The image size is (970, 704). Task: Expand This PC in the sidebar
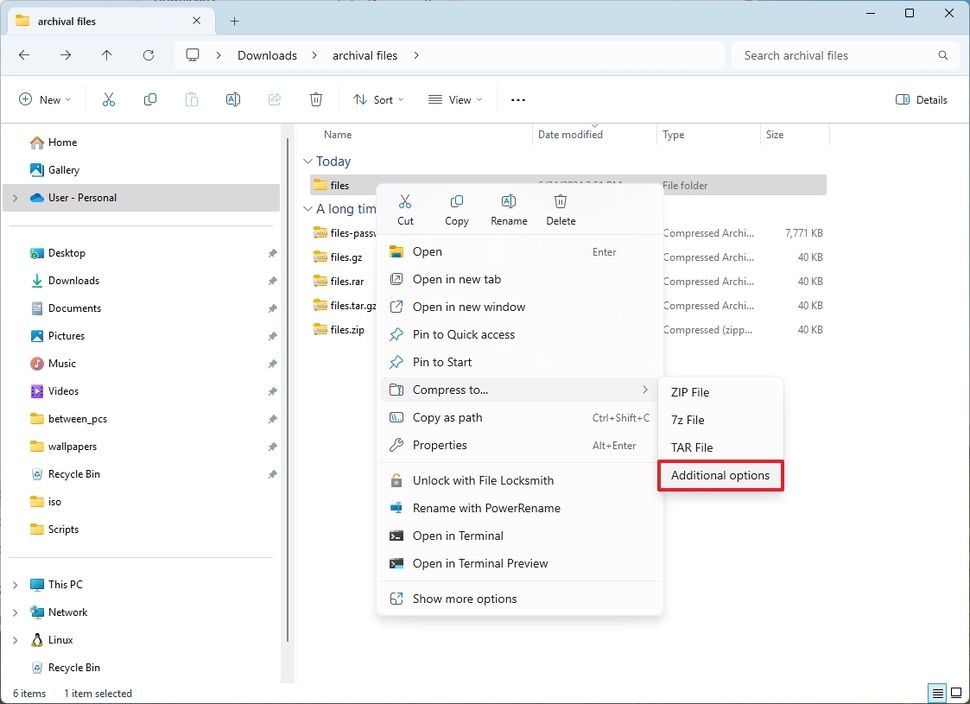(16, 584)
